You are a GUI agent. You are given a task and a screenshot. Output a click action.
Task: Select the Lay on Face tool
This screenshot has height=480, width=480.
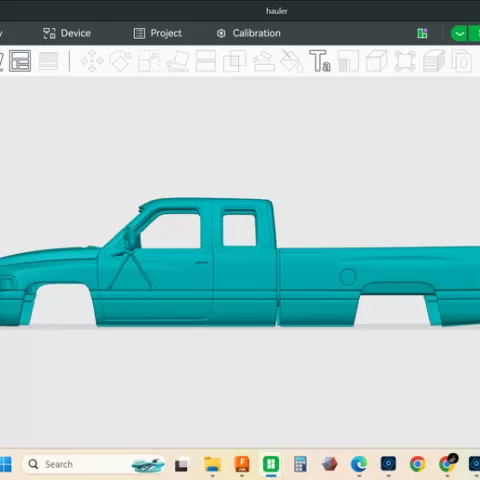[x=178, y=61]
